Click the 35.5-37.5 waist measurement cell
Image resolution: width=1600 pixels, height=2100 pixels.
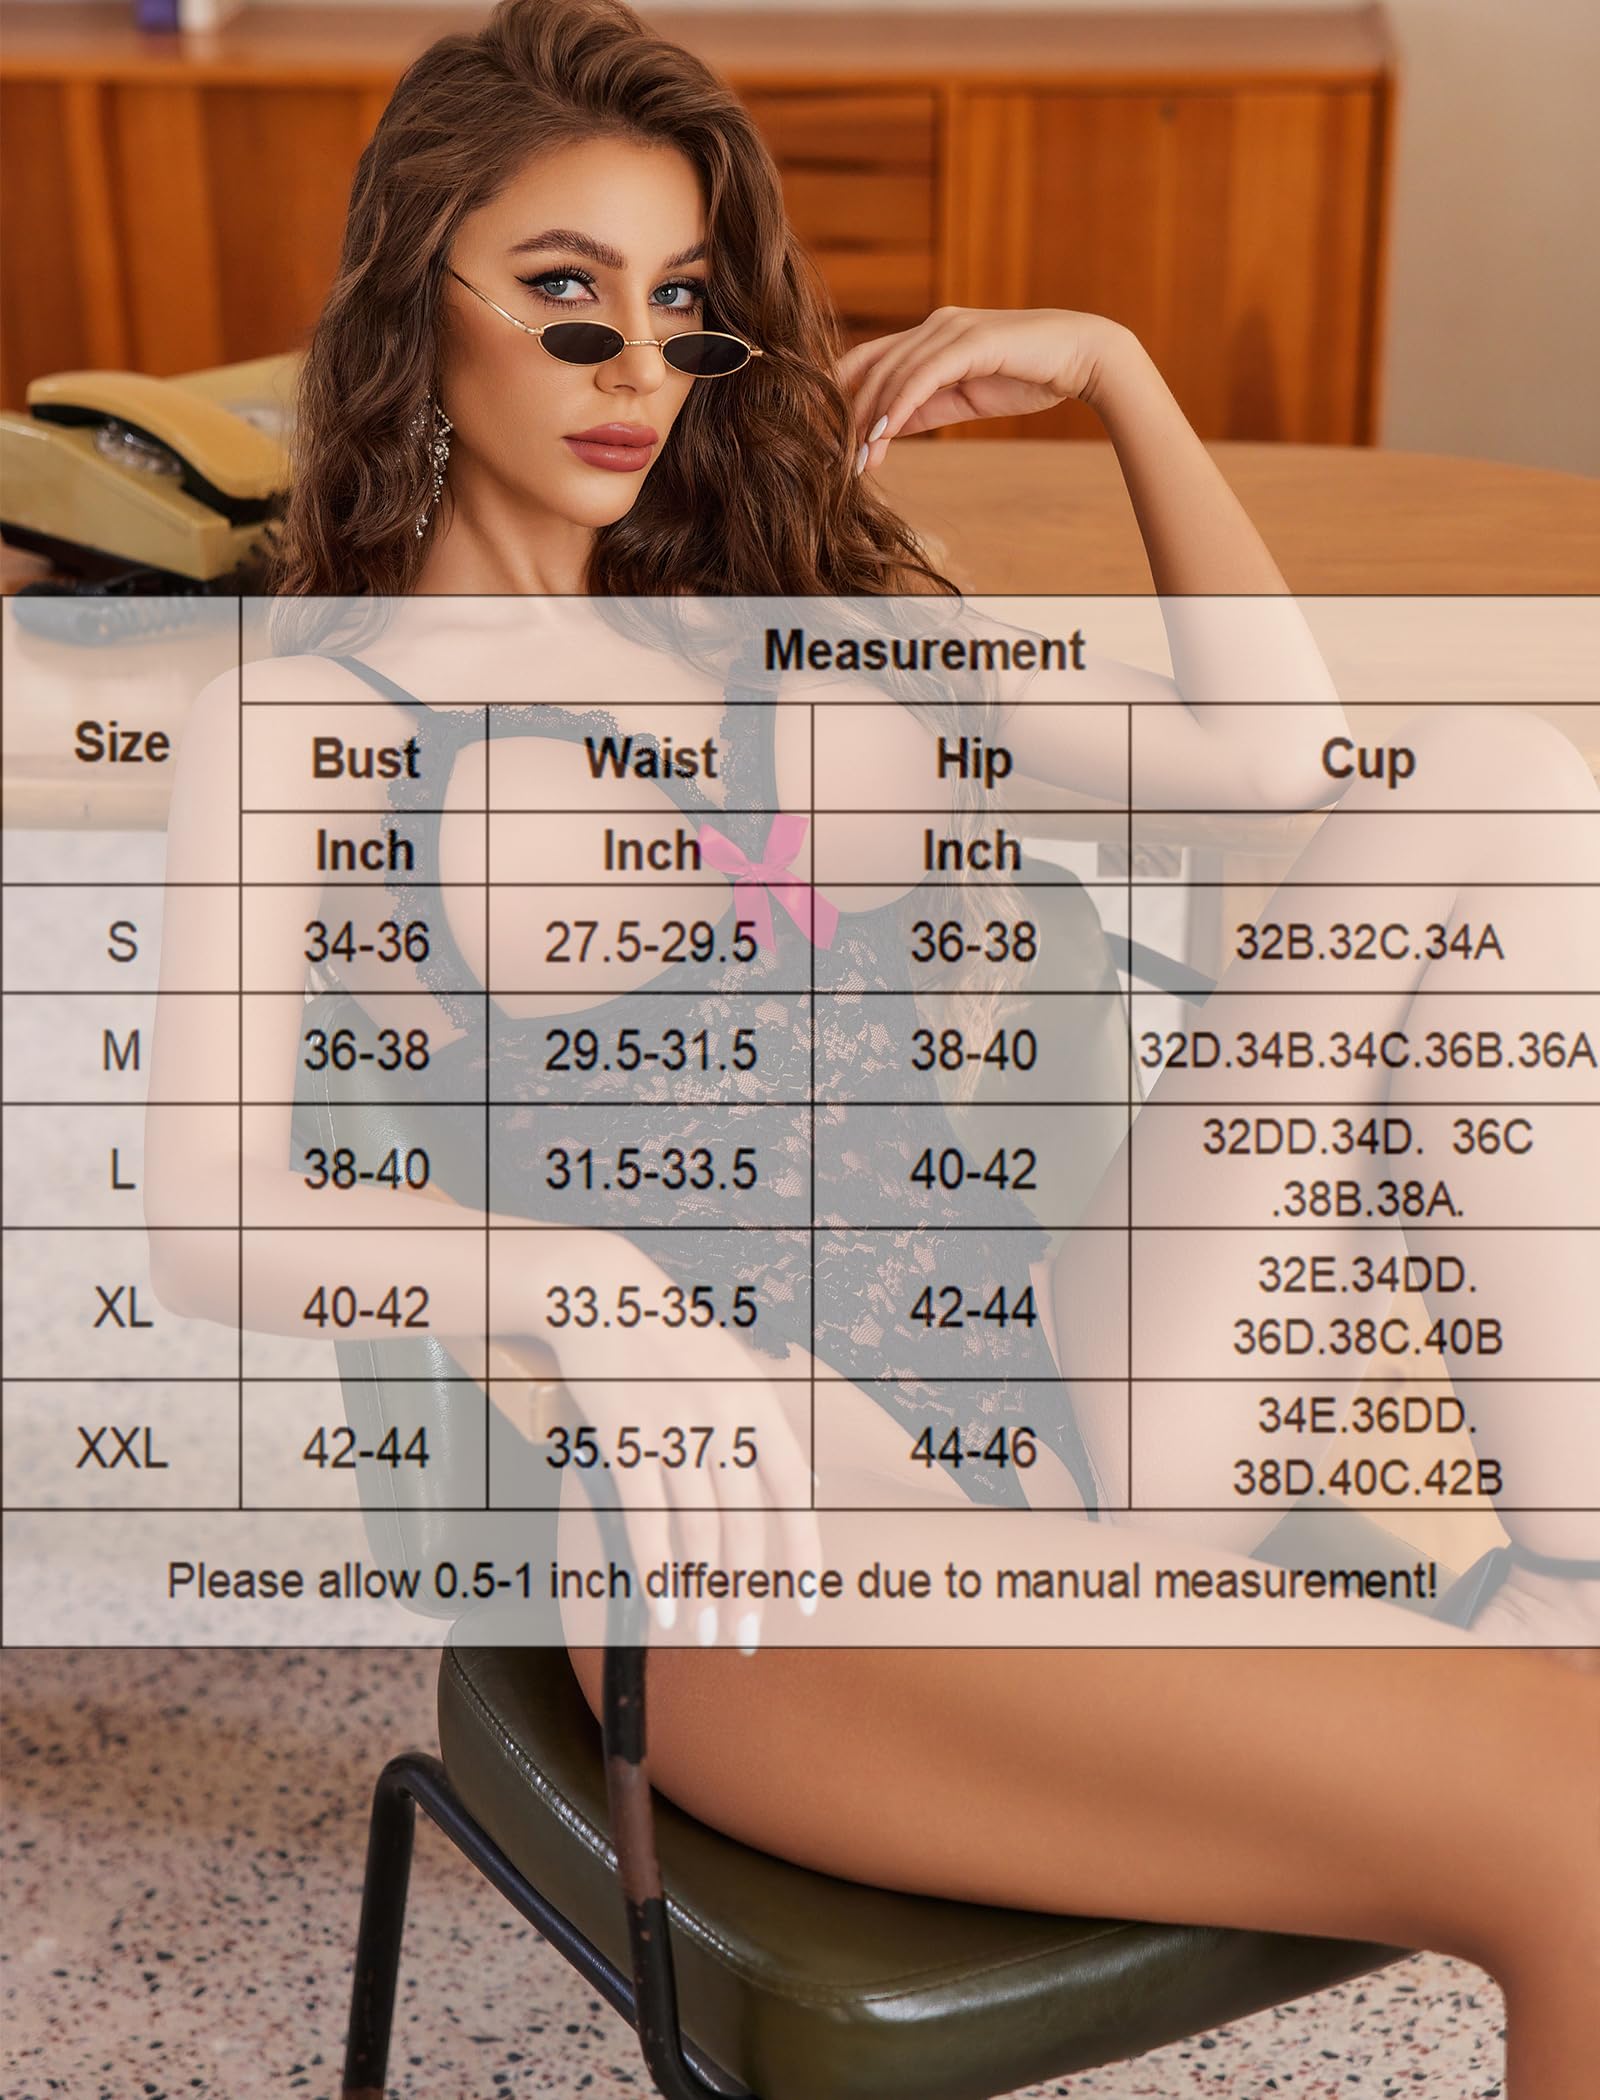click(650, 1448)
